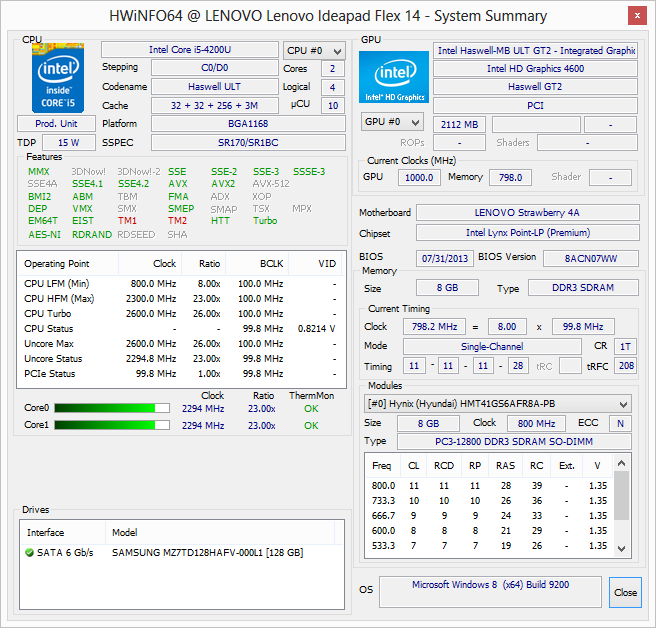Image resolution: width=656 pixels, height=628 pixels.
Task: Select the 533.3 frequency timing row
Action: point(490,546)
